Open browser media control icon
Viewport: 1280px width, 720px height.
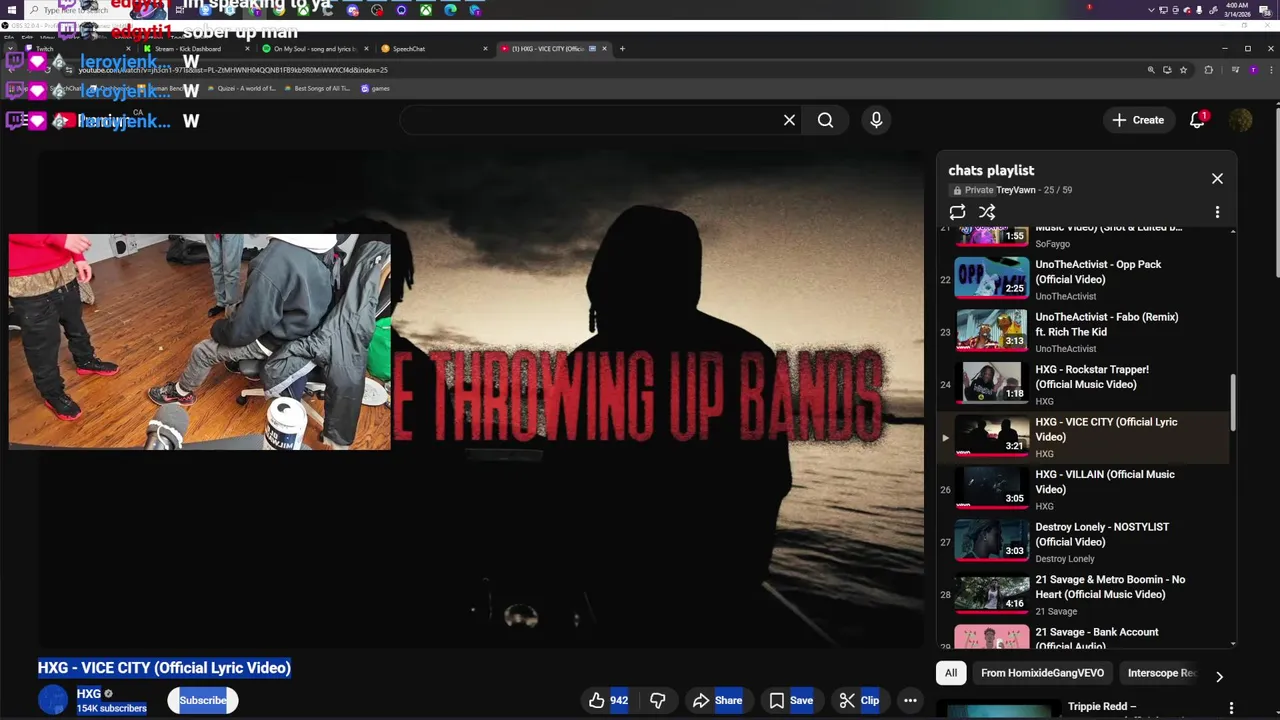pos(1235,70)
